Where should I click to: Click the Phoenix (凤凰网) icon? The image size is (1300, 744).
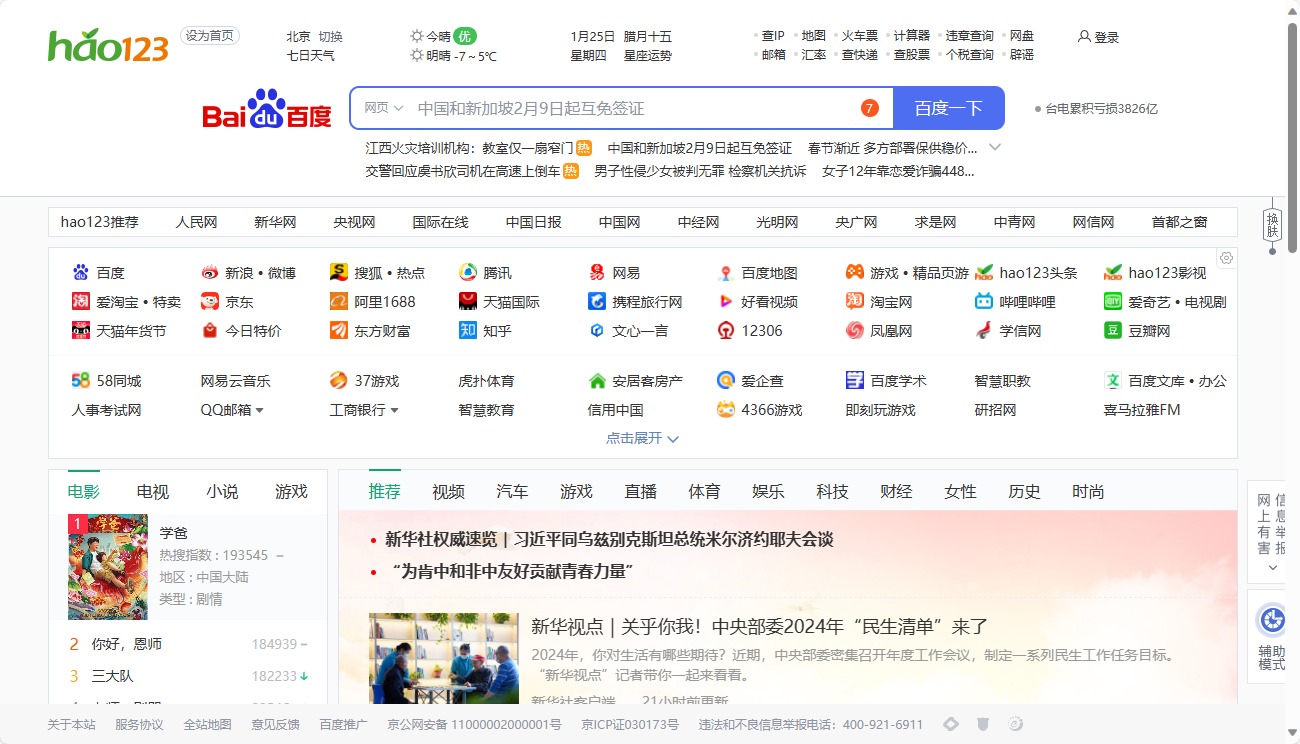pyautogui.click(x=854, y=330)
